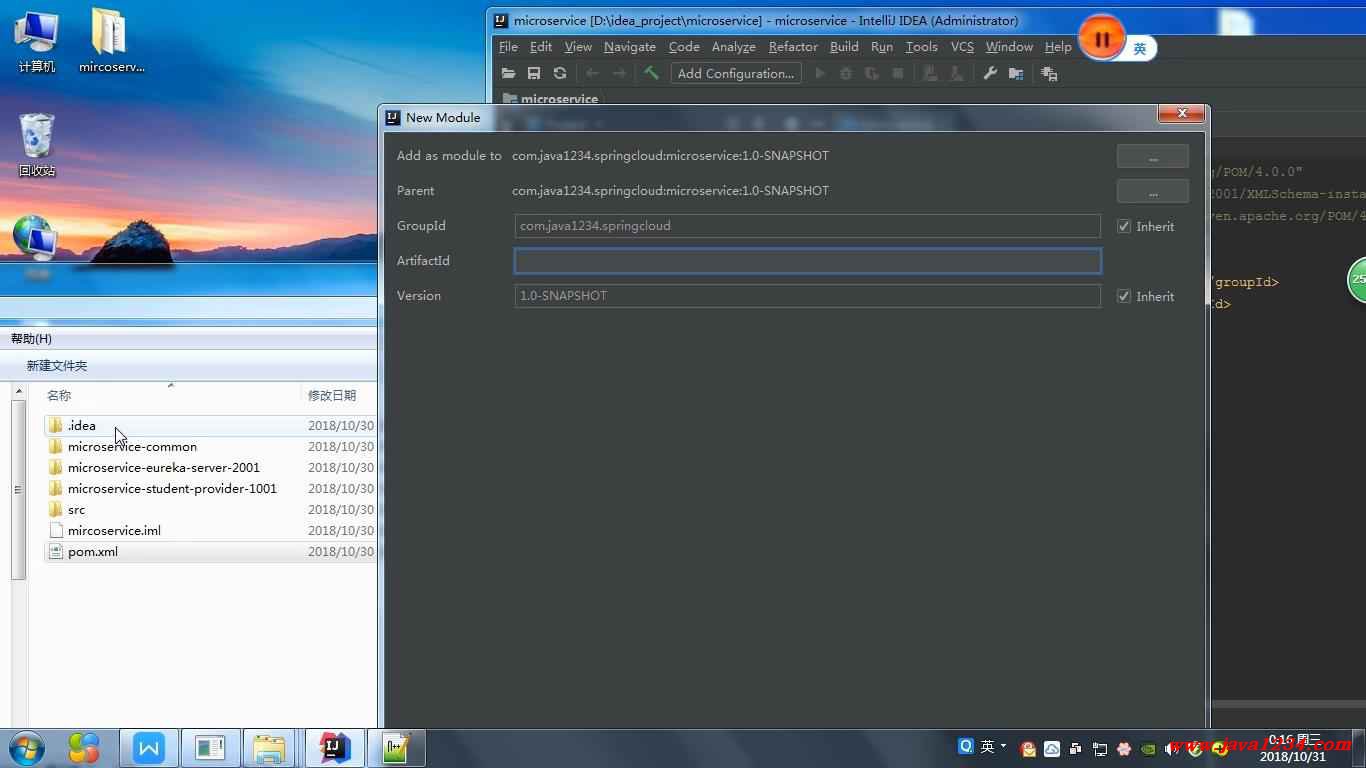
Task: Click the Explorer left pane scrollbar
Action: click(x=17, y=490)
